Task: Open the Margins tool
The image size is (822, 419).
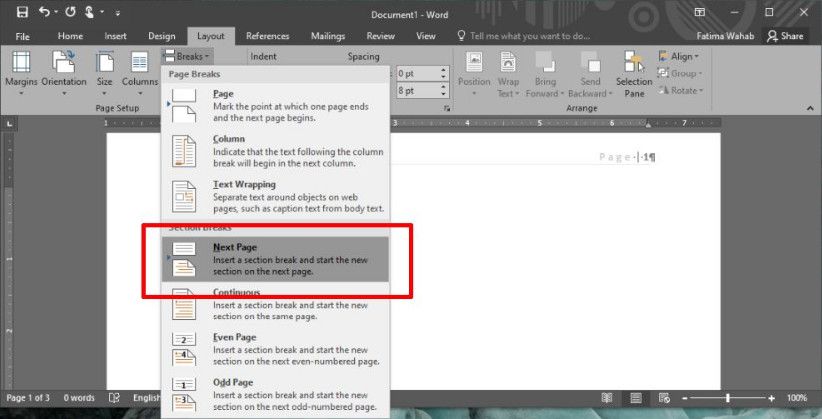Action: pos(21,70)
